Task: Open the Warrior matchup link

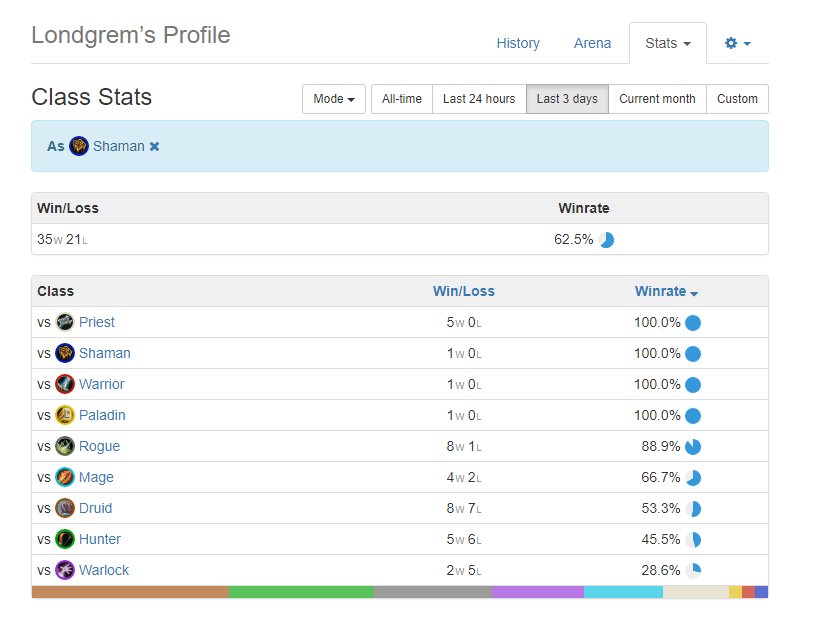Action: click(x=102, y=384)
